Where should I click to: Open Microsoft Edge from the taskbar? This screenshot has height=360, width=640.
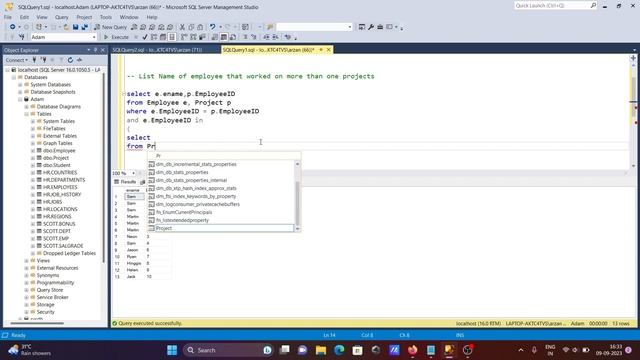(x=339, y=350)
